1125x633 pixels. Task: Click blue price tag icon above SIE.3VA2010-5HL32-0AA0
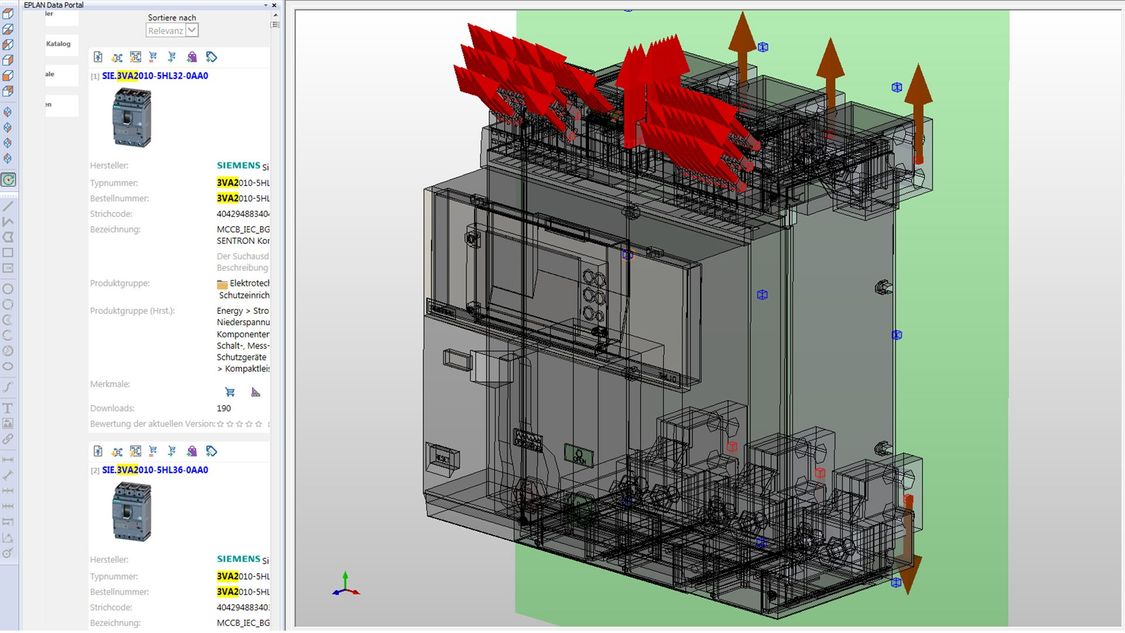coord(211,57)
